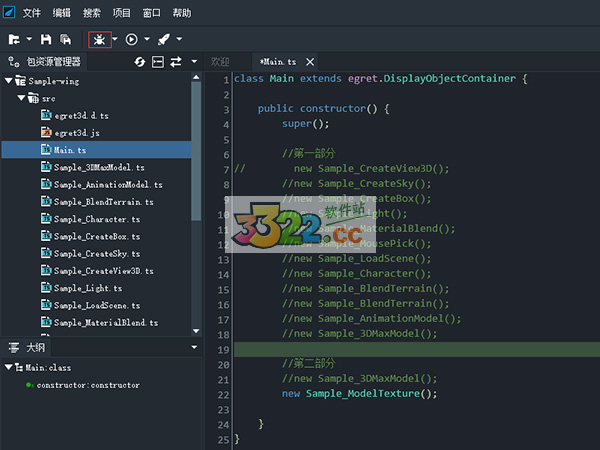This screenshot has width=600, height=450.
Task: Click the Sample-wing project icon
Action: click(21, 81)
